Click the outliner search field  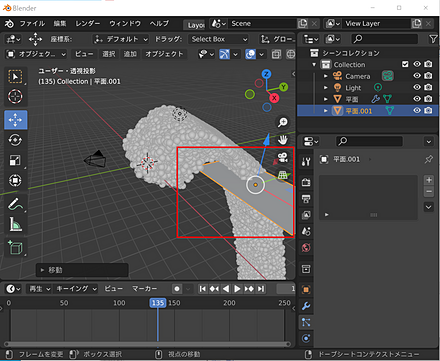(x=384, y=39)
